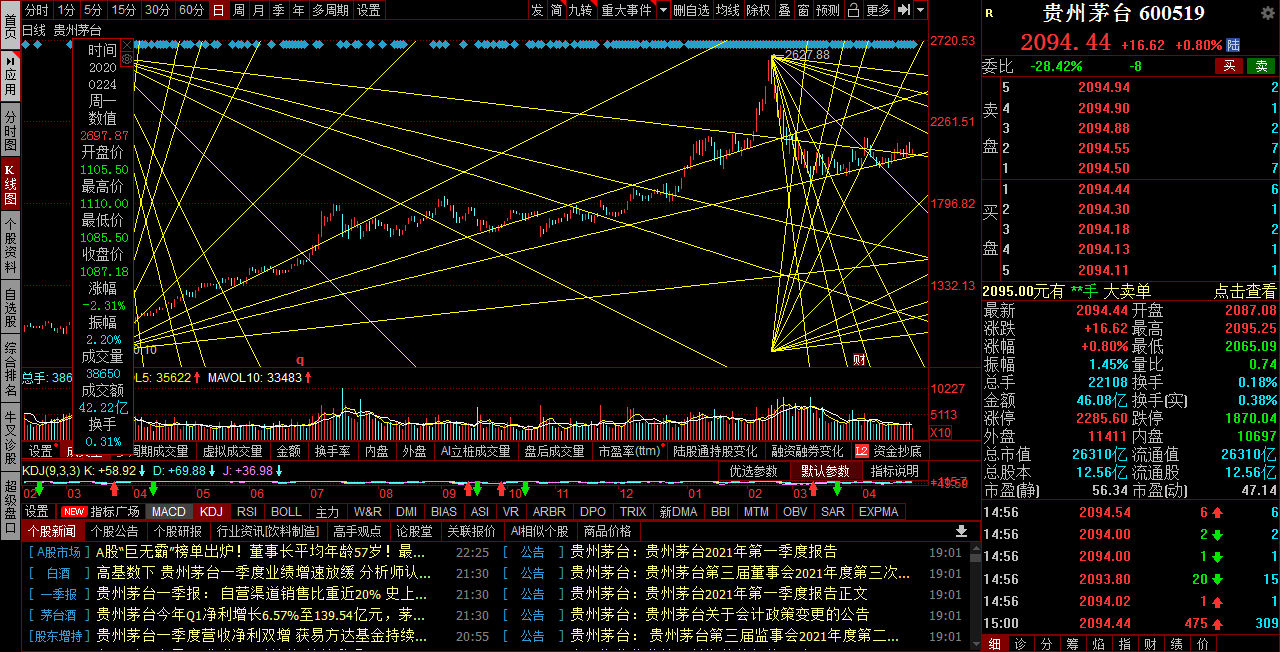Open the 重大事件 events menu

(x=626, y=10)
